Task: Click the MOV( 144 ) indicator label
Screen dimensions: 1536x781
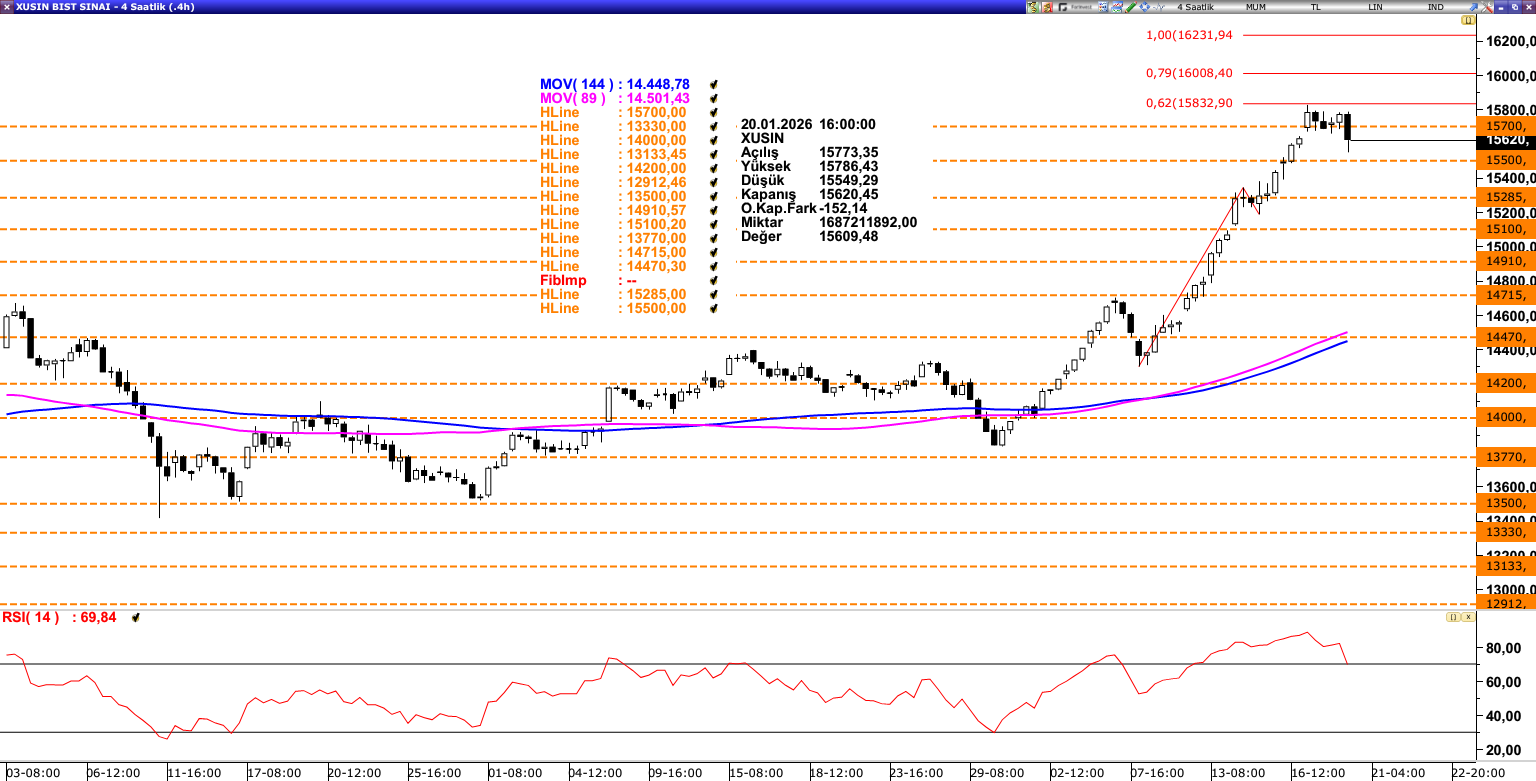Action: coord(576,85)
